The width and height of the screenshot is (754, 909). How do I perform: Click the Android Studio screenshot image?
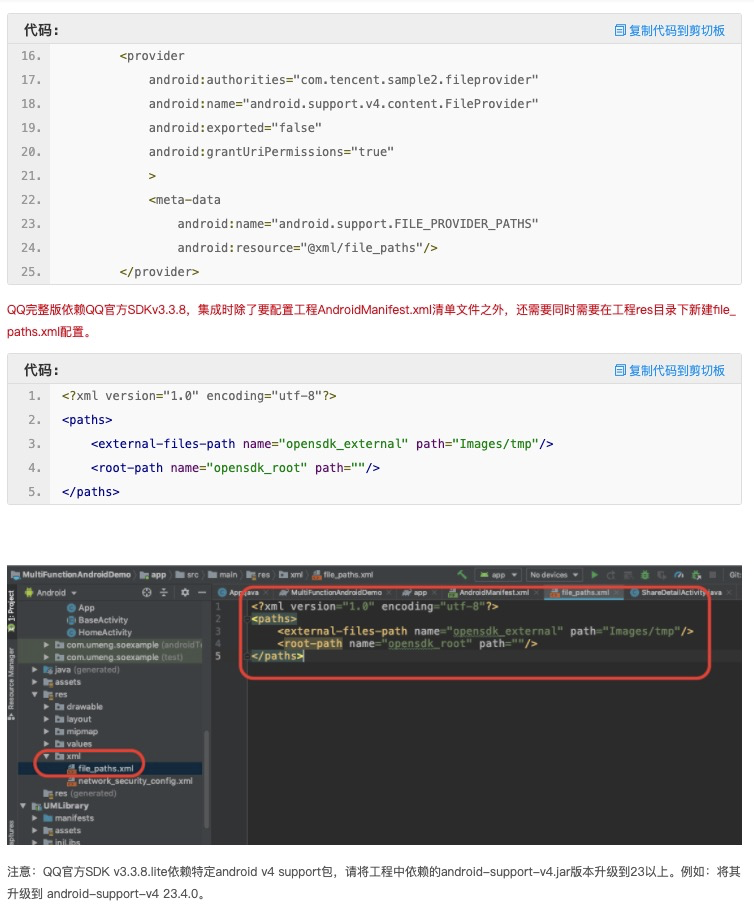click(x=374, y=705)
